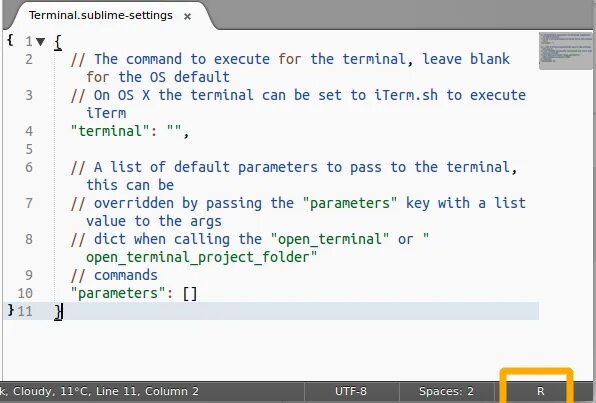Click the word iTerm.sh in line 3

click(406, 95)
